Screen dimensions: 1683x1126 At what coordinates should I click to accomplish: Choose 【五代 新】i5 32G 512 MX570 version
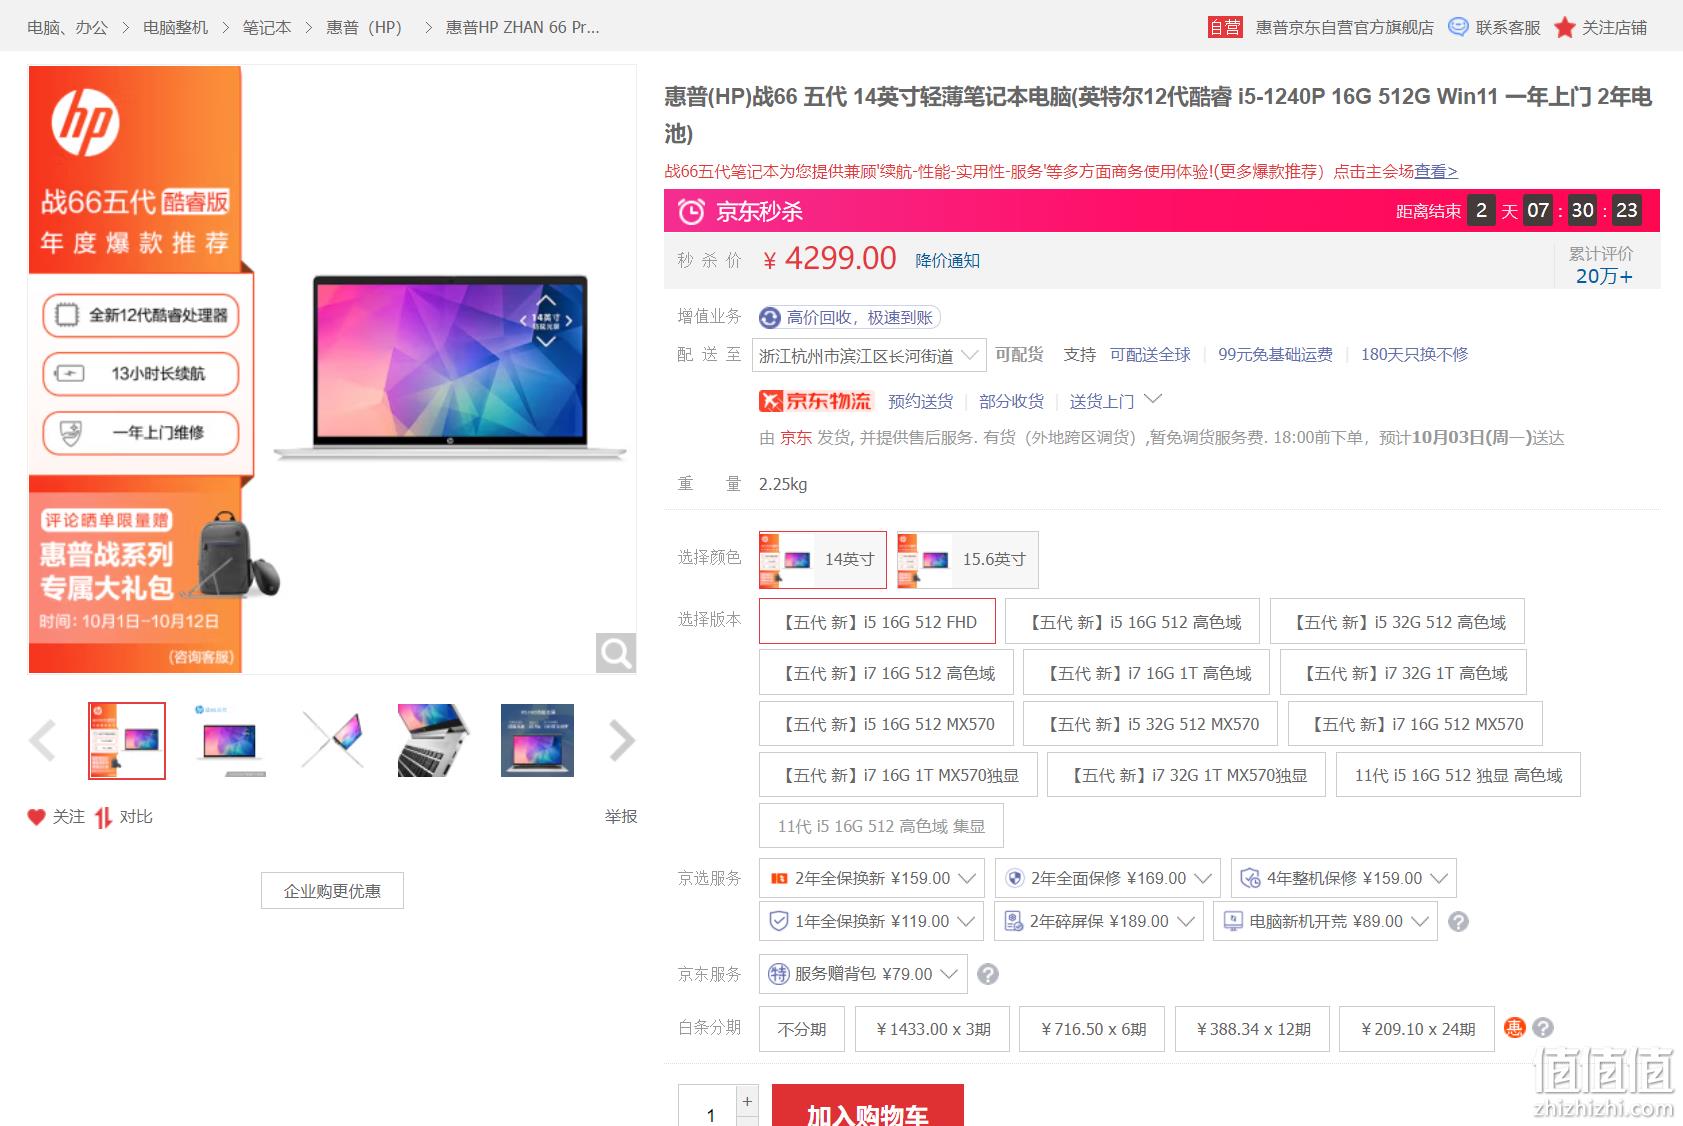click(x=1151, y=724)
